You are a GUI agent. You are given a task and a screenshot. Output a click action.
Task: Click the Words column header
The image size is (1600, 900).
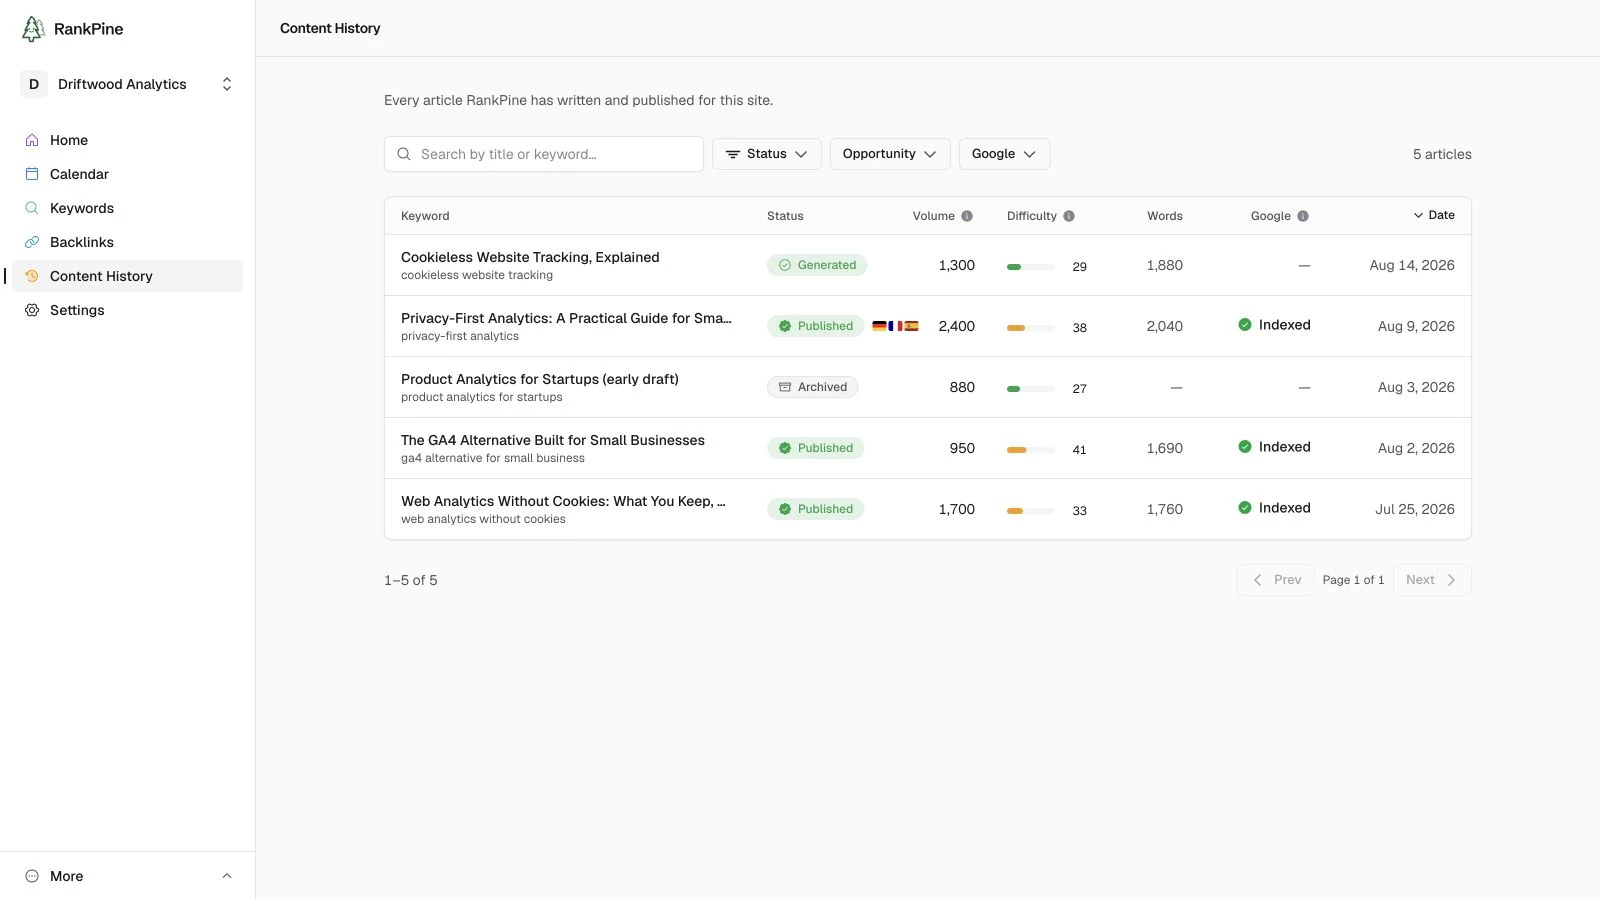pyautogui.click(x=1165, y=216)
